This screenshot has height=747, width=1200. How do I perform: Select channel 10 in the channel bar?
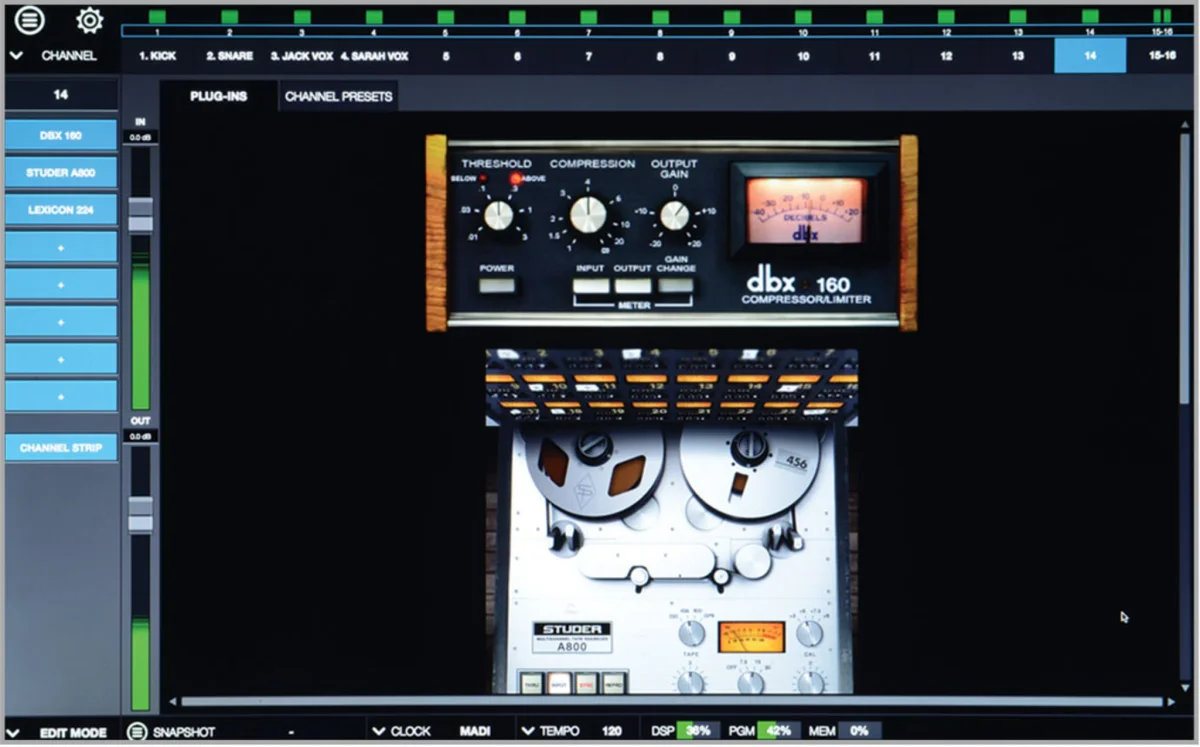click(x=803, y=56)
